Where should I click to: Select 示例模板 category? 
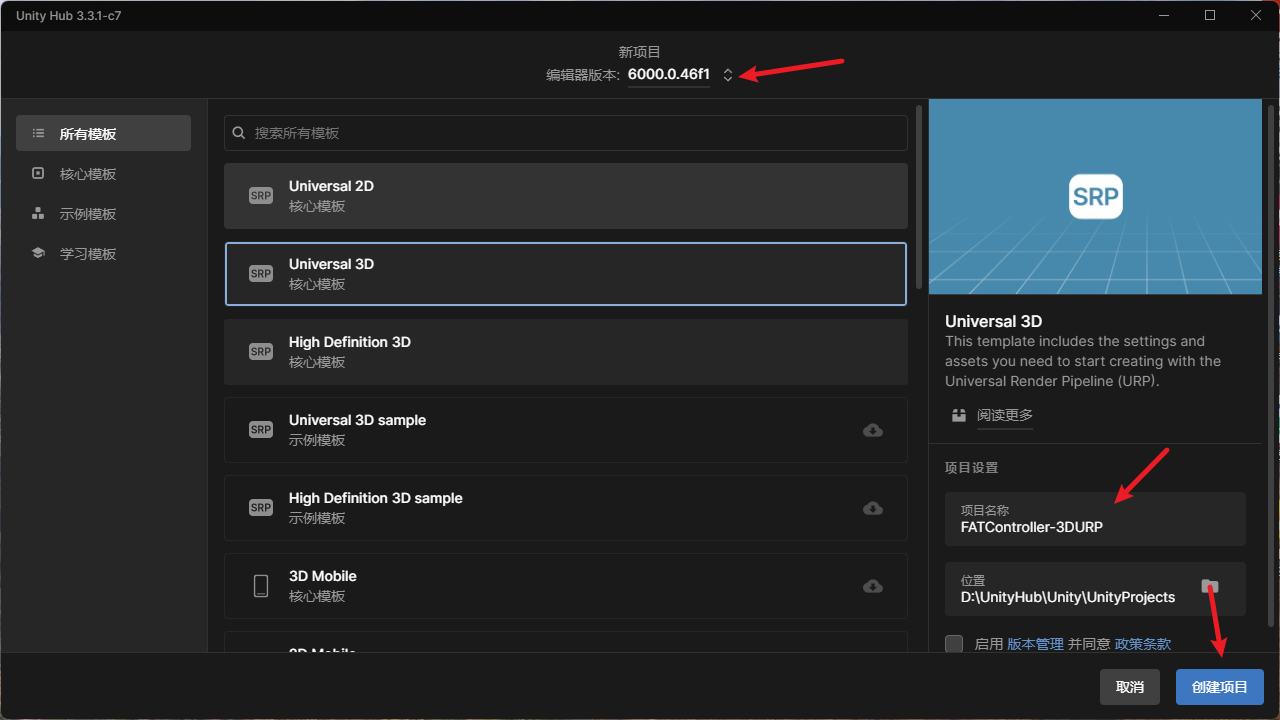[103, 213]
